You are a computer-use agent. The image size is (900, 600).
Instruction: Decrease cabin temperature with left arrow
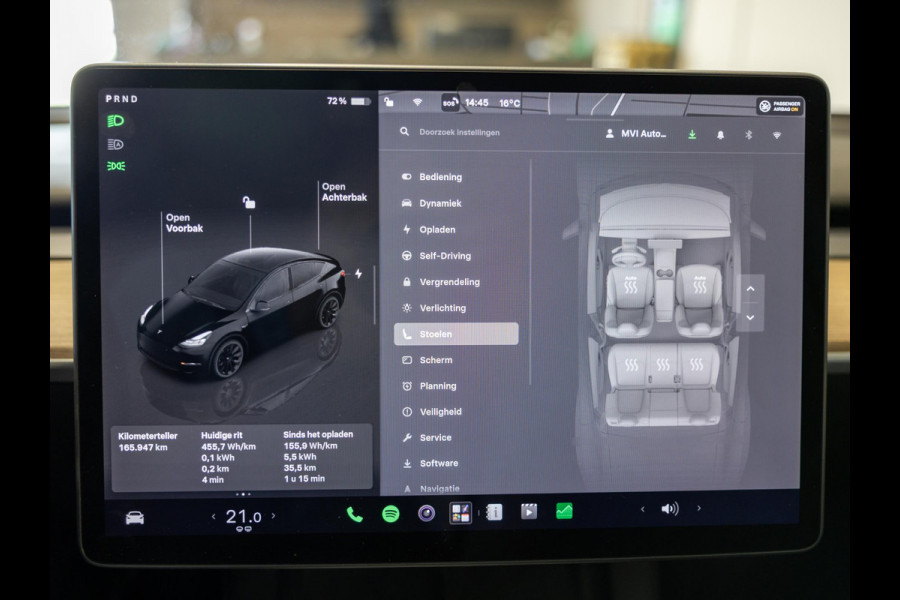coord(214,517)
